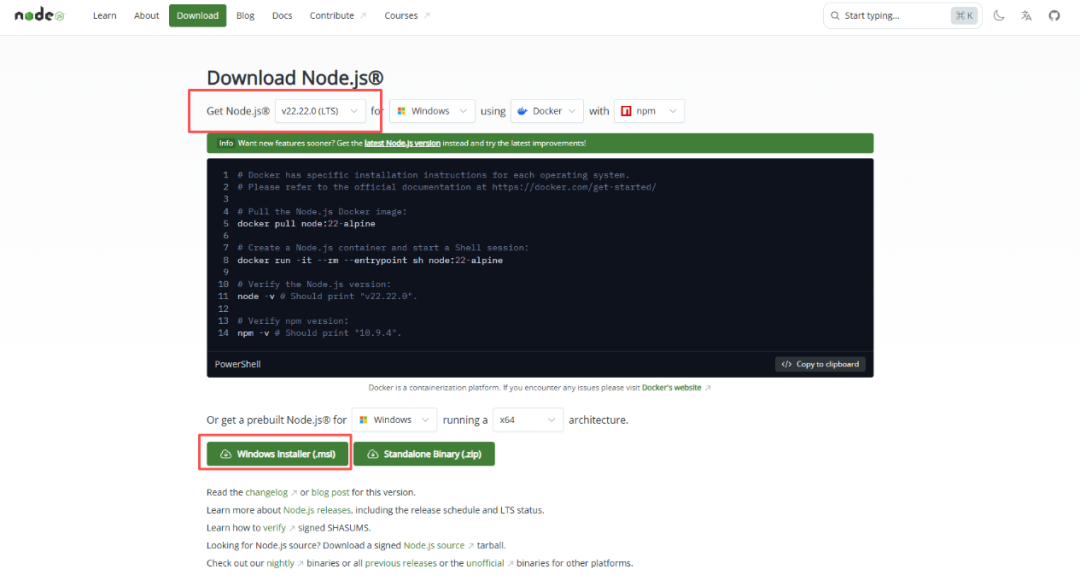Expand the Windows platform dropdown near top
The width and height of the screenshot is (1080, 581).
pyautogui.click(x=432, y=111)
